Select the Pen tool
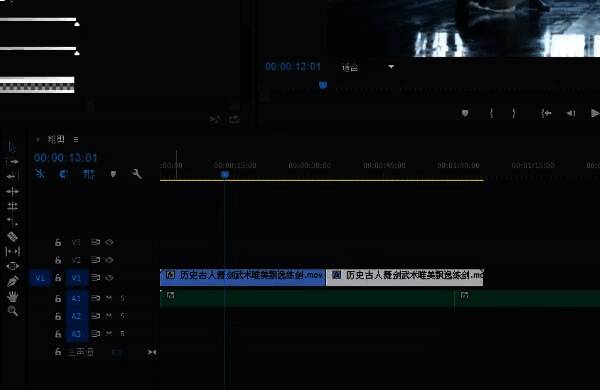This screenshot has width=600, height=390. [x=13, y=281]
